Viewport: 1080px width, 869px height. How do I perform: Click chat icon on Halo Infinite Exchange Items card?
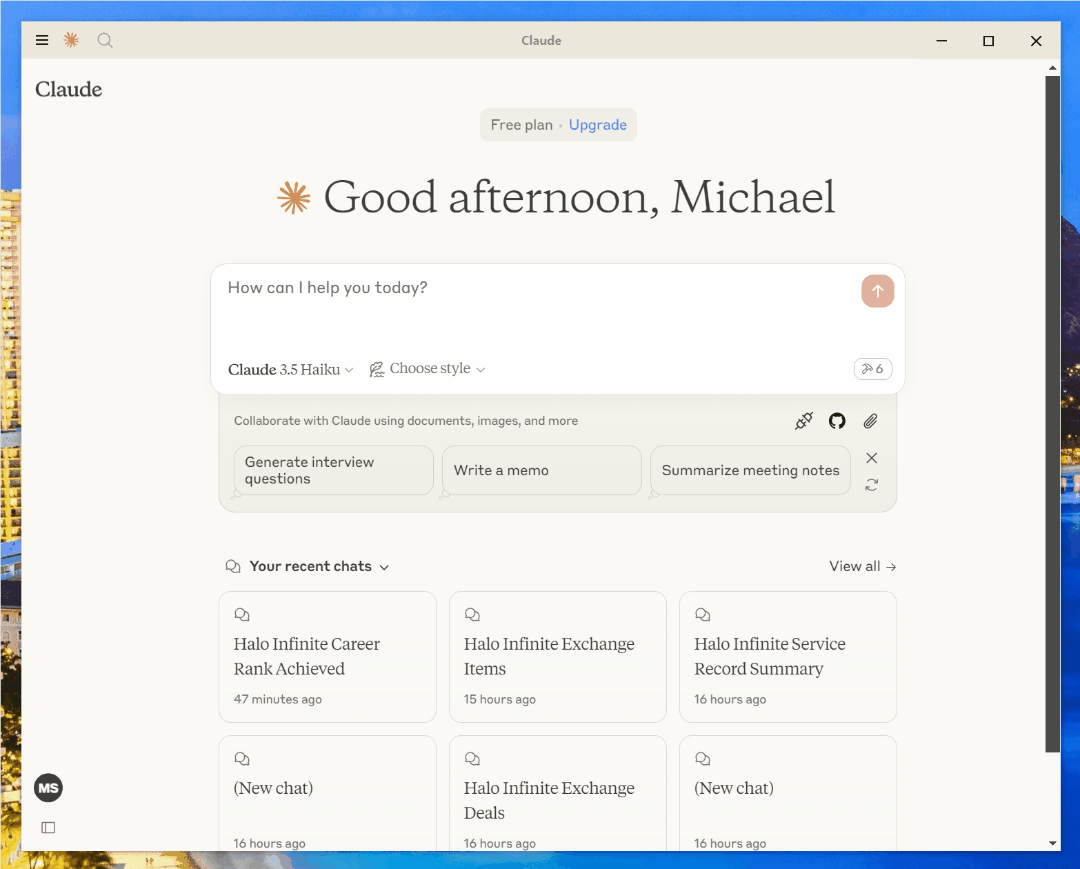point(472,614)
